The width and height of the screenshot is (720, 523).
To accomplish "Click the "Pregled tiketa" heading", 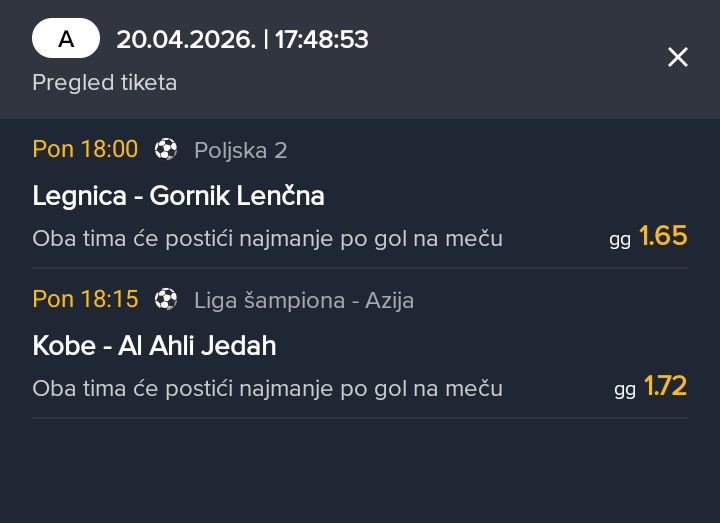I will point(104,83).
